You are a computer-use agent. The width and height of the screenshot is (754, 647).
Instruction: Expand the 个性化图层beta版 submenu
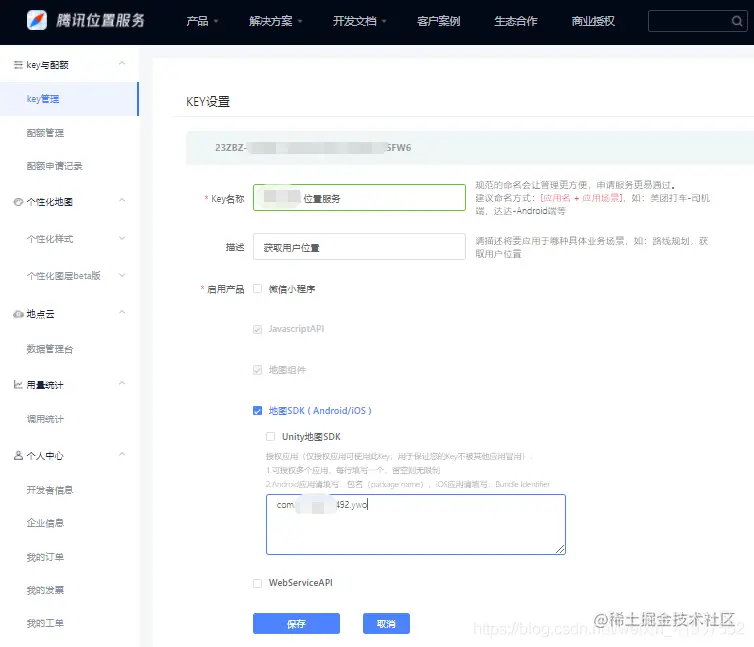(x=122, y=275)
